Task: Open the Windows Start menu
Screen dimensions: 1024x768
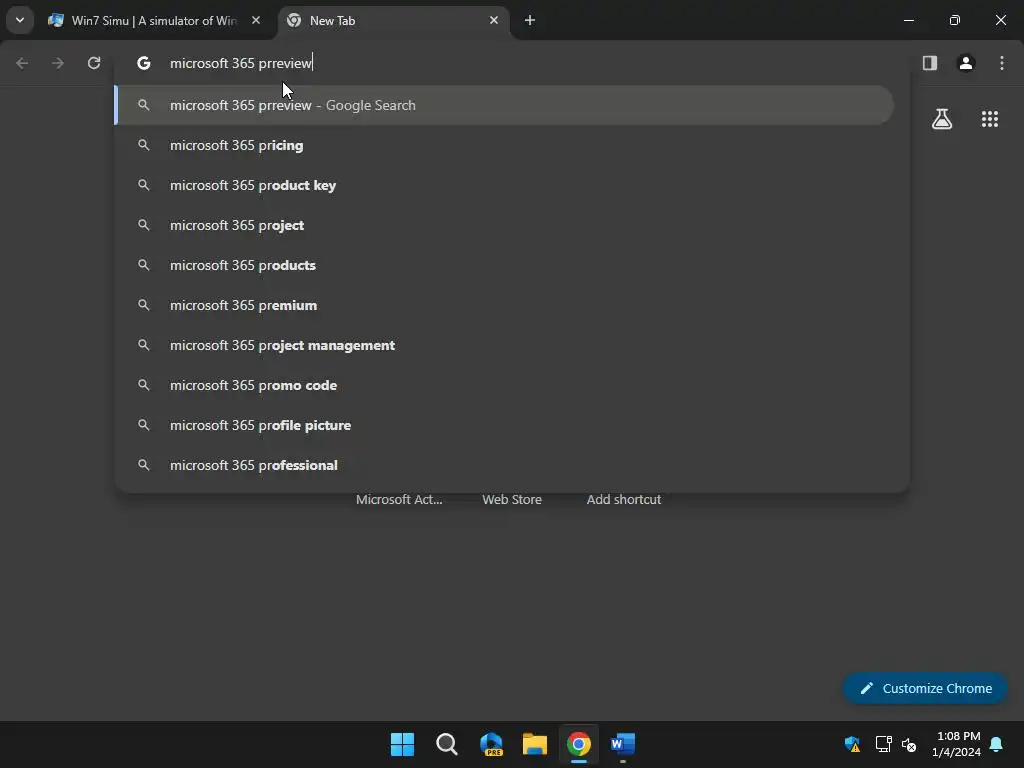Action: [402, 744]
